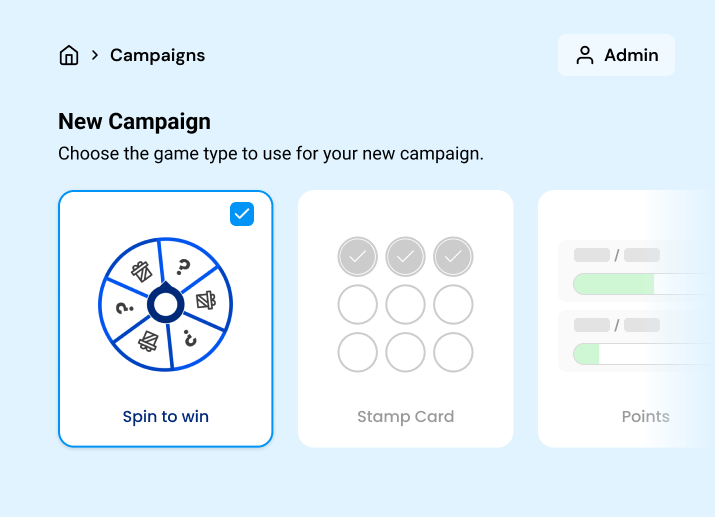
Task: Click the Spin to win label
Action: pos(165,416)
